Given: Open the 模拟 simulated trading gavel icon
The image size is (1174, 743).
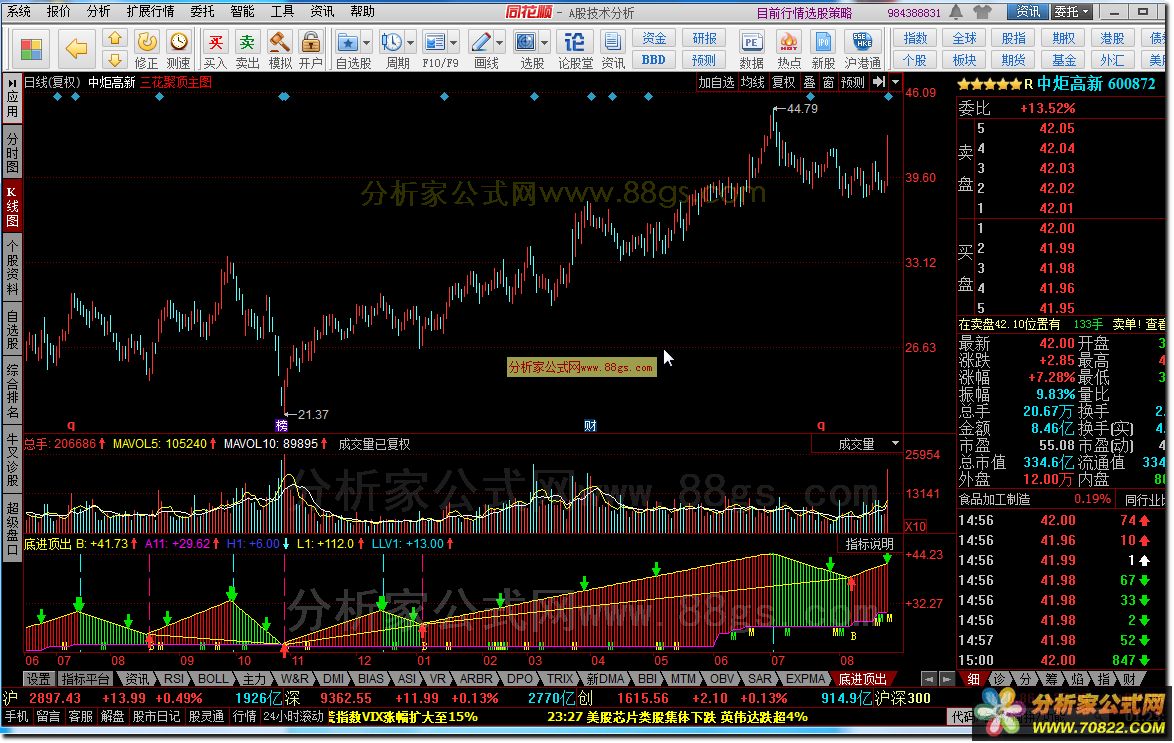Looking at the screenshot, I should [280, 49].
